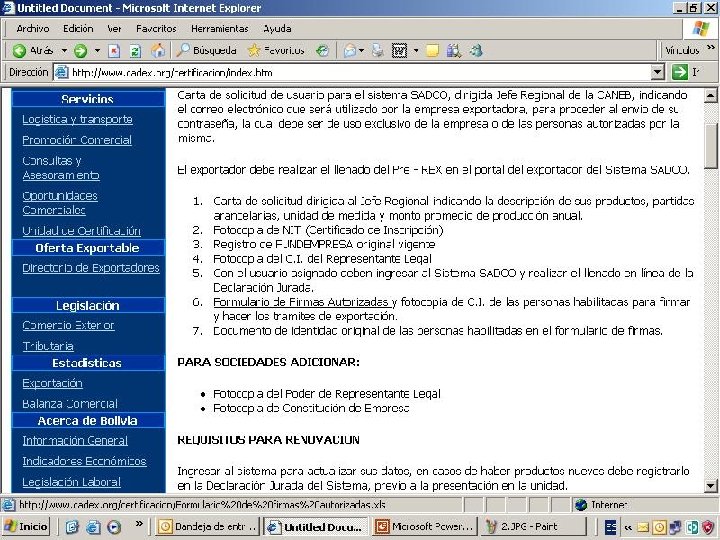Viewport: 720px width, 540px height.
Task: Click the Research books toolbar icon
Action: pos(454,51)
